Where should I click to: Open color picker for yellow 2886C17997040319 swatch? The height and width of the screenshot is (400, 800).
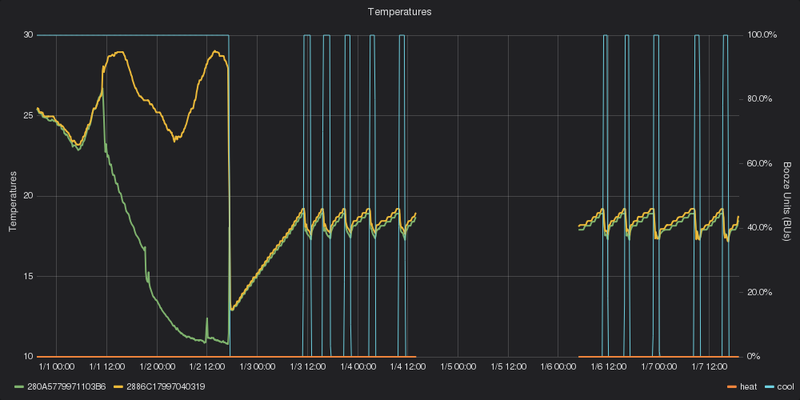tap(118, 387)
